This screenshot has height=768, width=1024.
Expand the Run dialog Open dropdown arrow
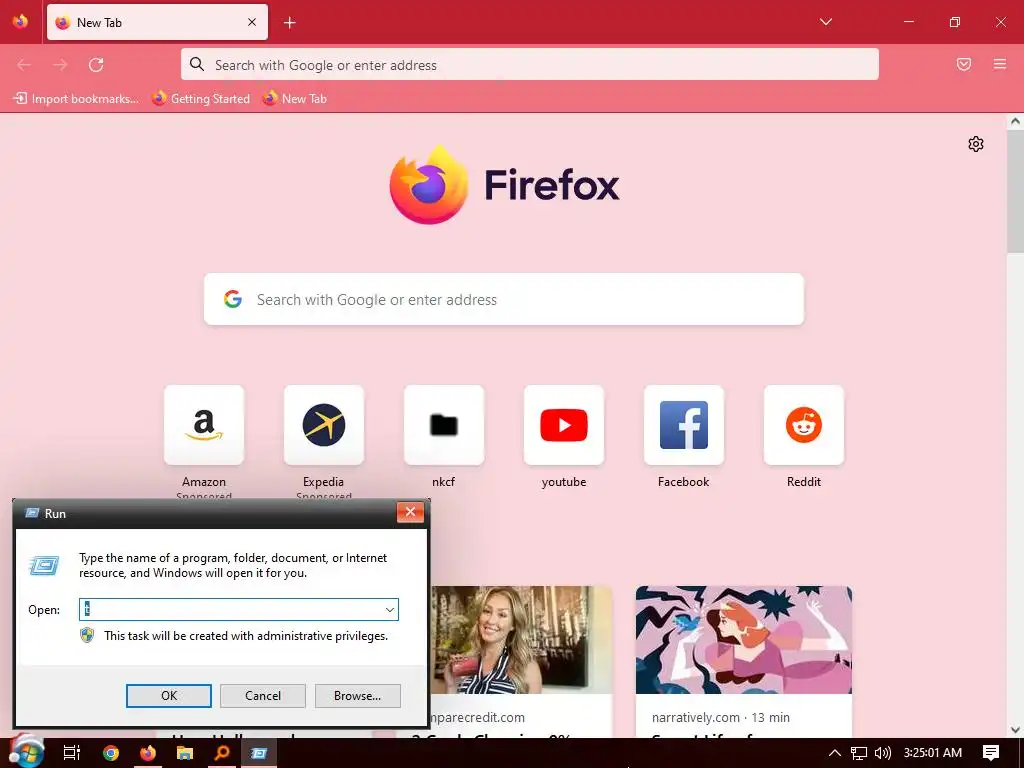point(390,610)
